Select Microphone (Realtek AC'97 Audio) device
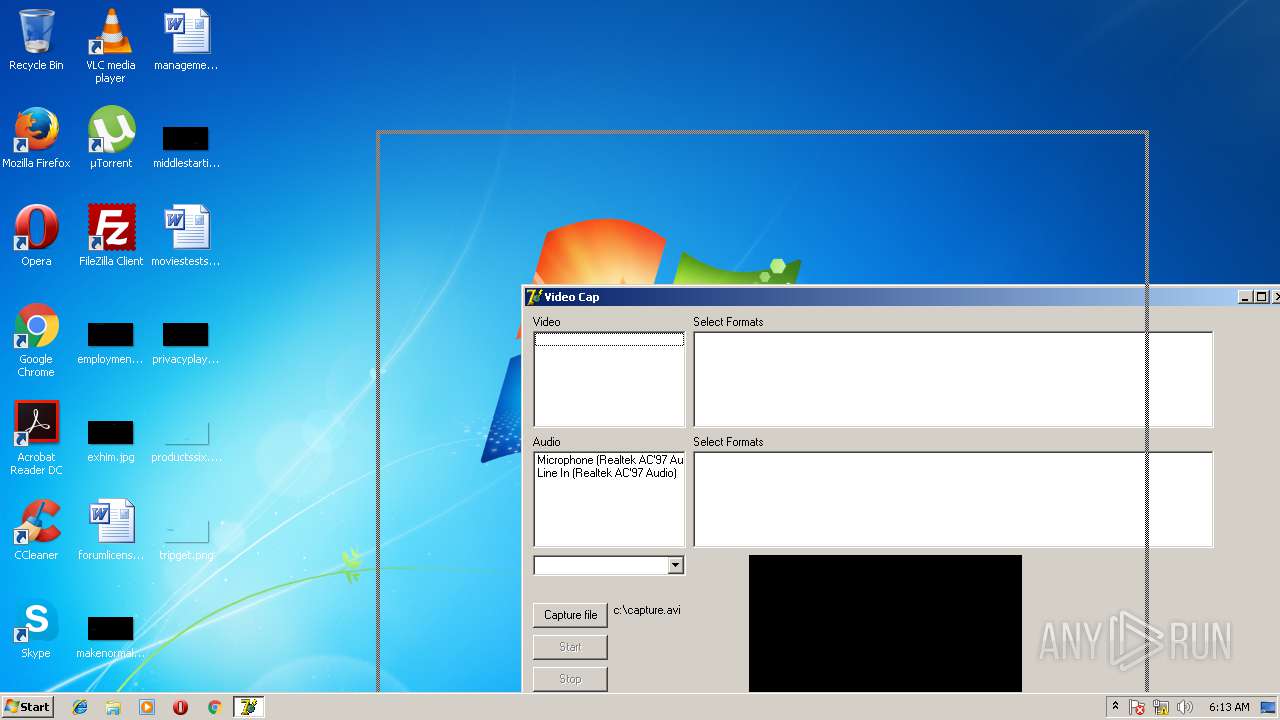This screenshot has width=1280, height=720. point(610,460)
